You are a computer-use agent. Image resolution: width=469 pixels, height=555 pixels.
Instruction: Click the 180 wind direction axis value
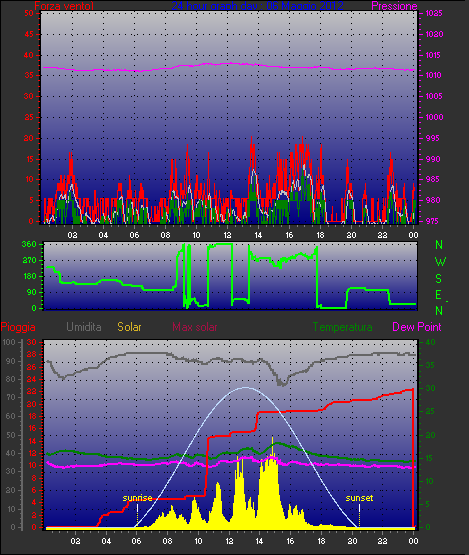(29, 276)
